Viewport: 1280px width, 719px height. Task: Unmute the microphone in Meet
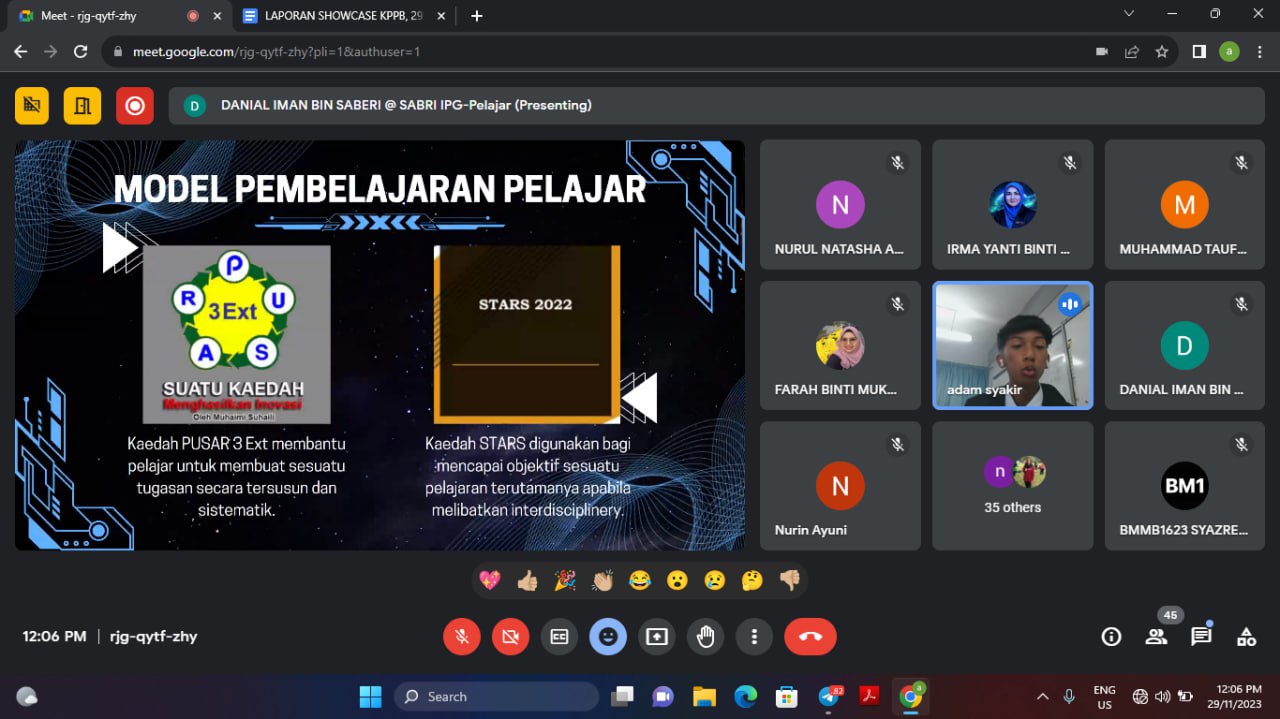462,637
